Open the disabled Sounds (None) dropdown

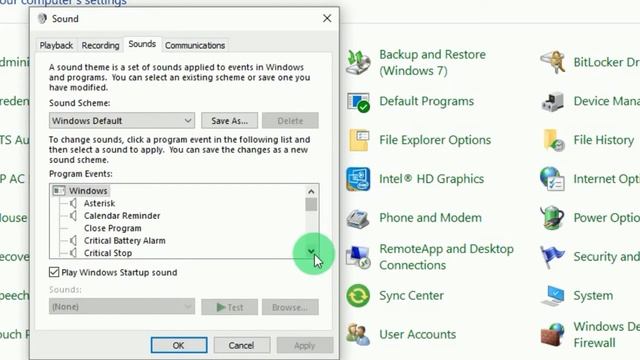(122, 307)
